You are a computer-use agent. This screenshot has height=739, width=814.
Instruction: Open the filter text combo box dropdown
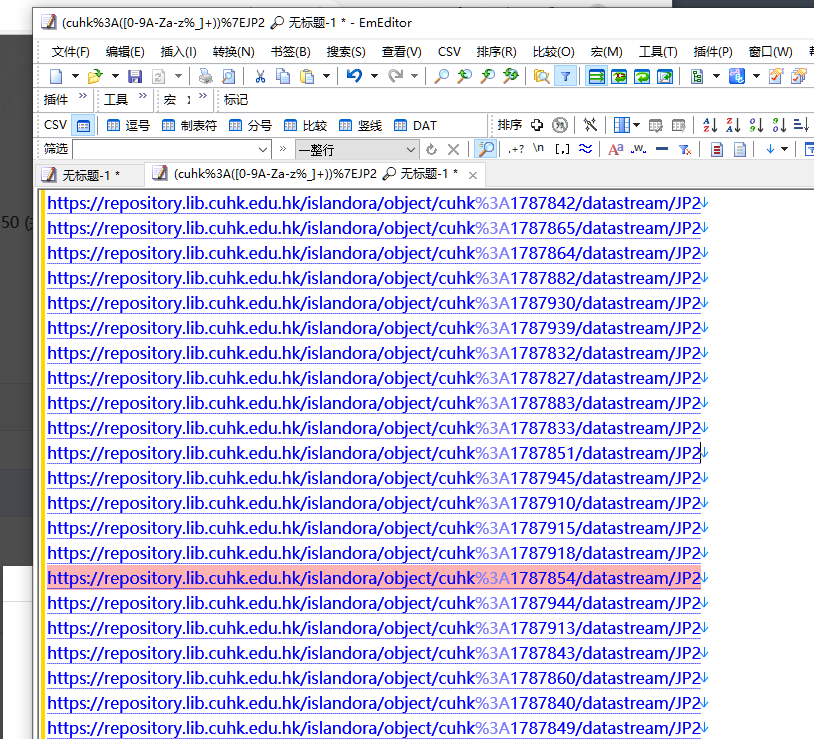pos(263,150)
